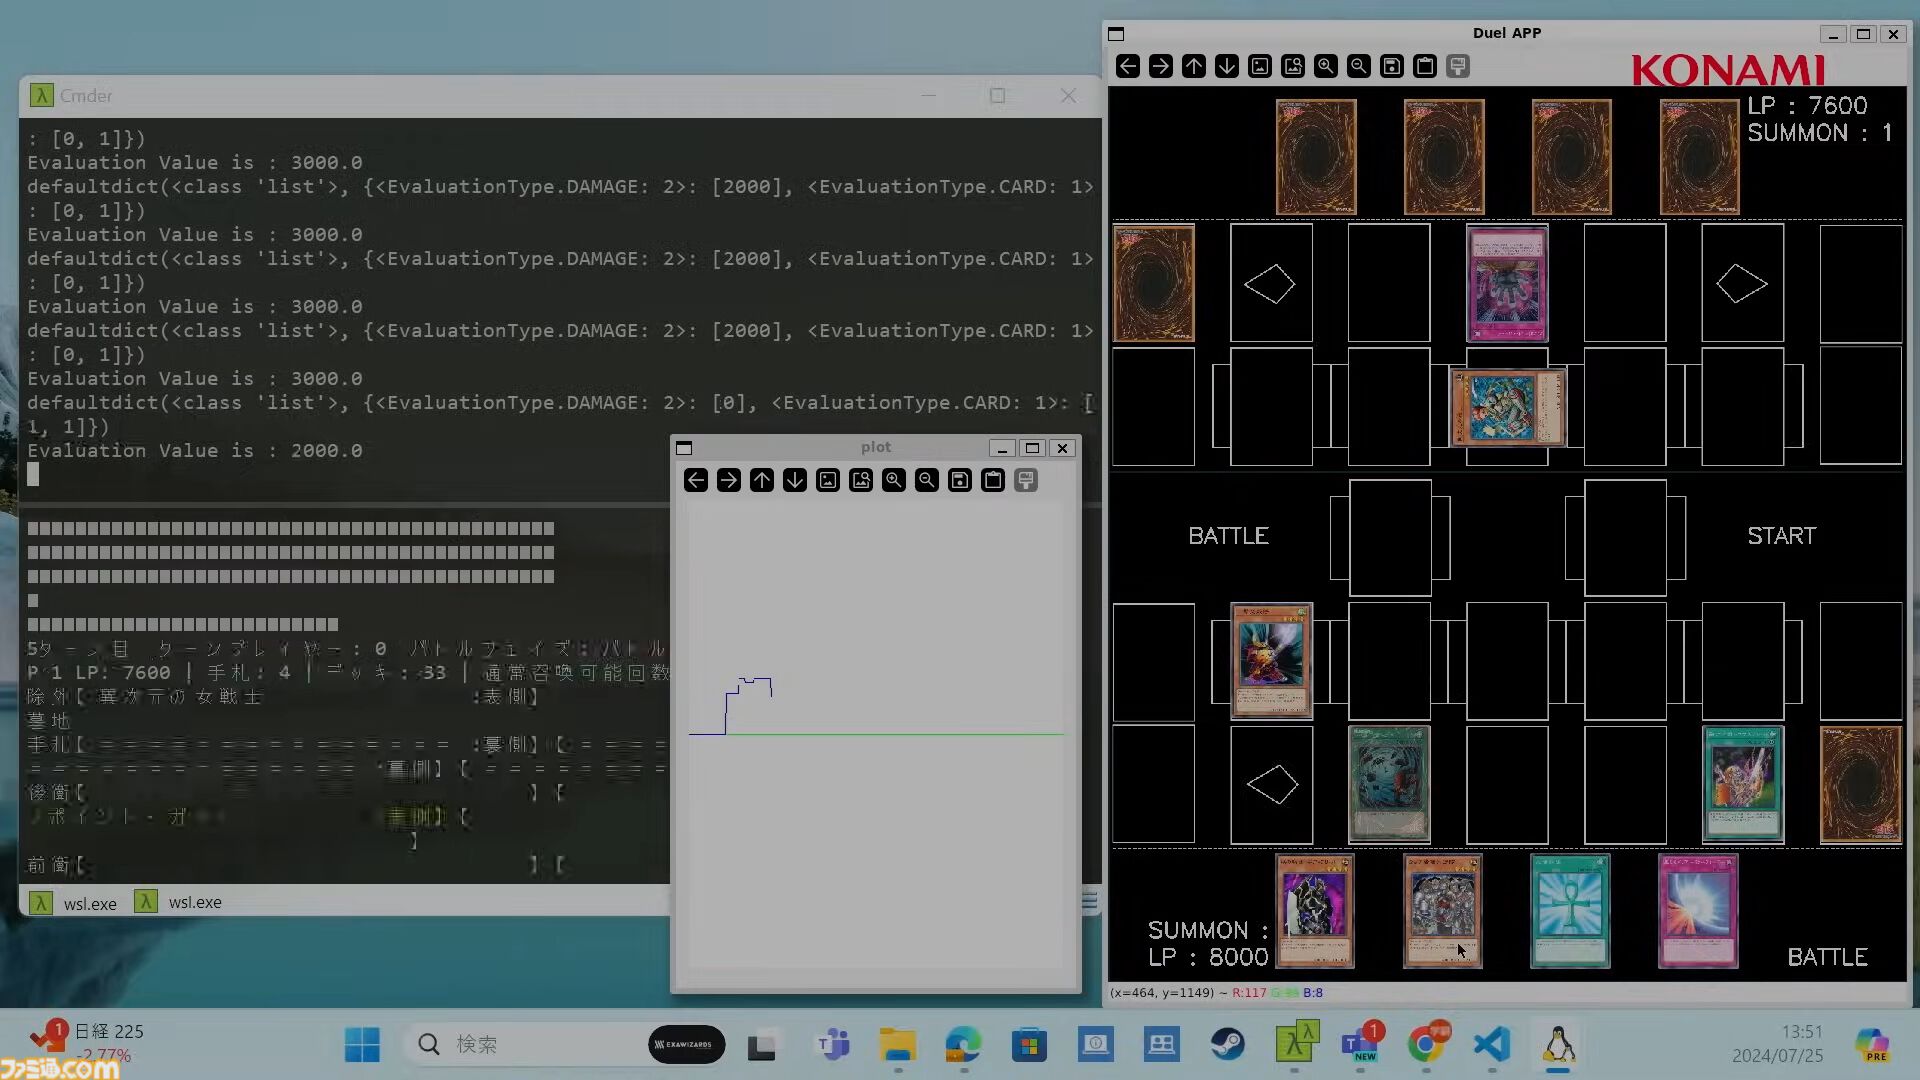Fit plot image to window
Viewport: 1920px width, 1080px height.
861,480
